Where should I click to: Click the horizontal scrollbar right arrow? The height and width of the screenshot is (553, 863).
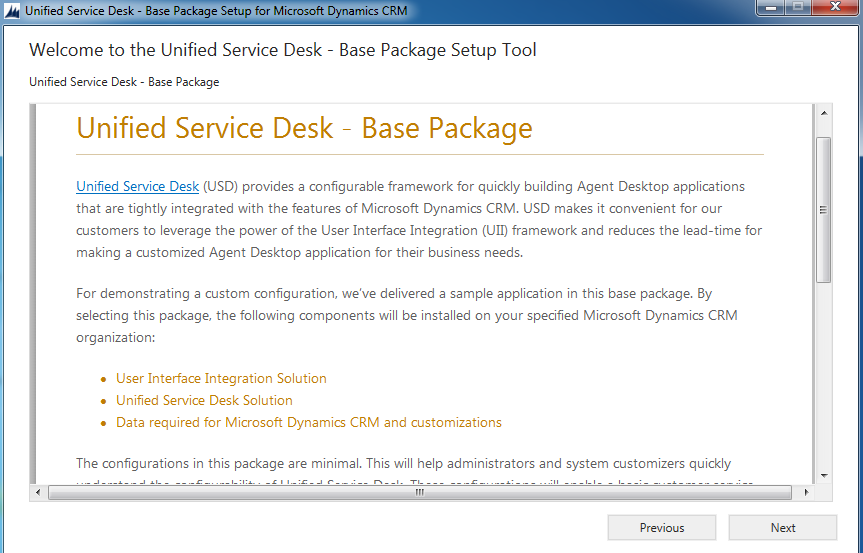805,492
